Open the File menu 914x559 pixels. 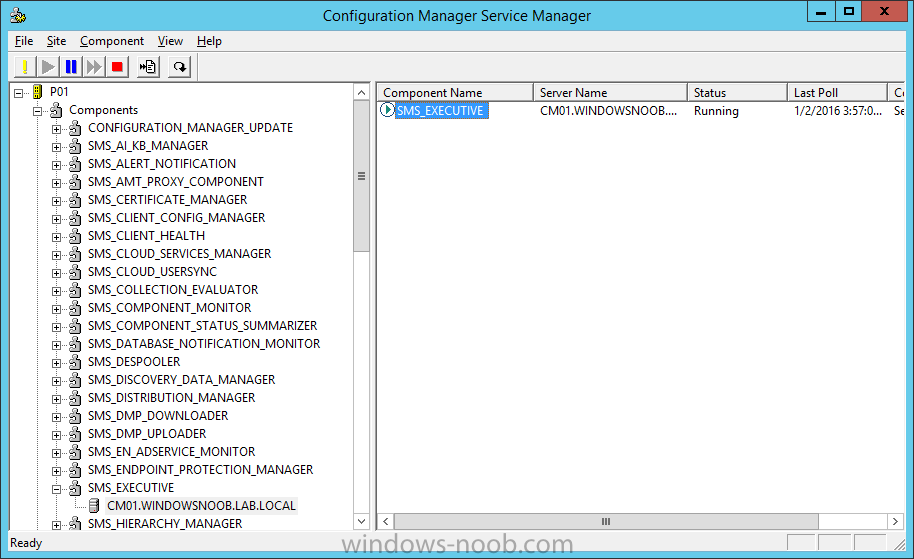24,41
